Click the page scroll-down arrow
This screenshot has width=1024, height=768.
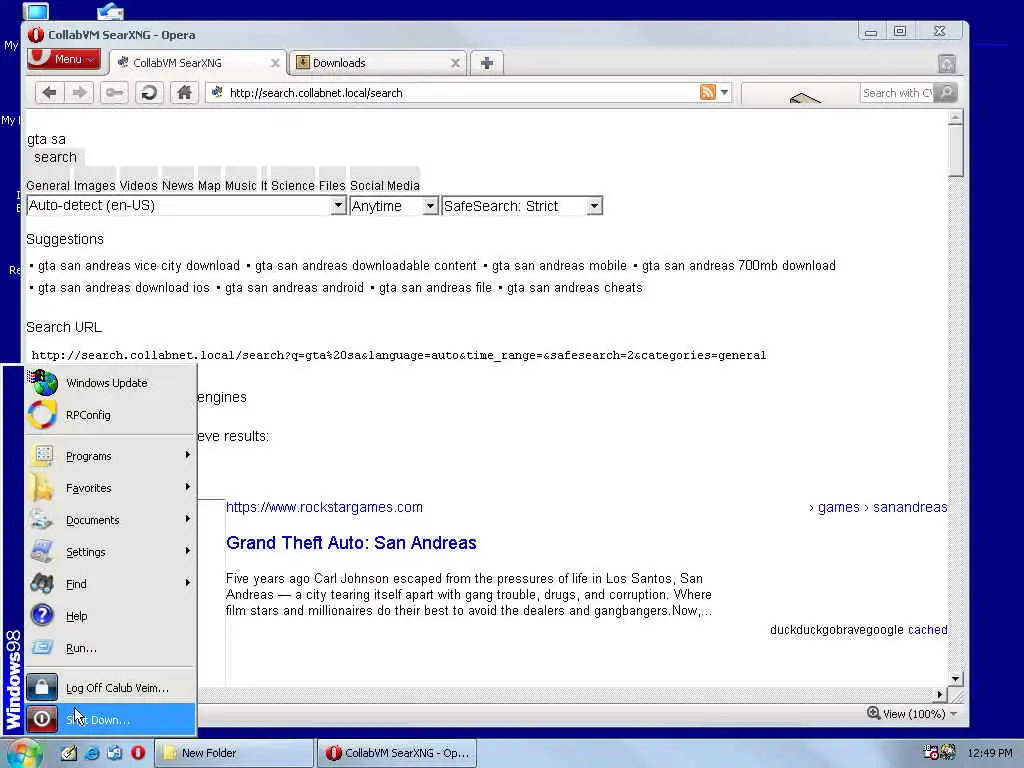click(955, 679)
